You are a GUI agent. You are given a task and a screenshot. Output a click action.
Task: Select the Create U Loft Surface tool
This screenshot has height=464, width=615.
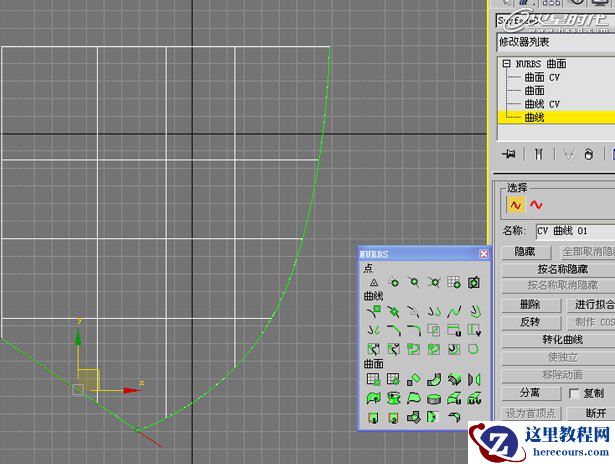point(453,398)
